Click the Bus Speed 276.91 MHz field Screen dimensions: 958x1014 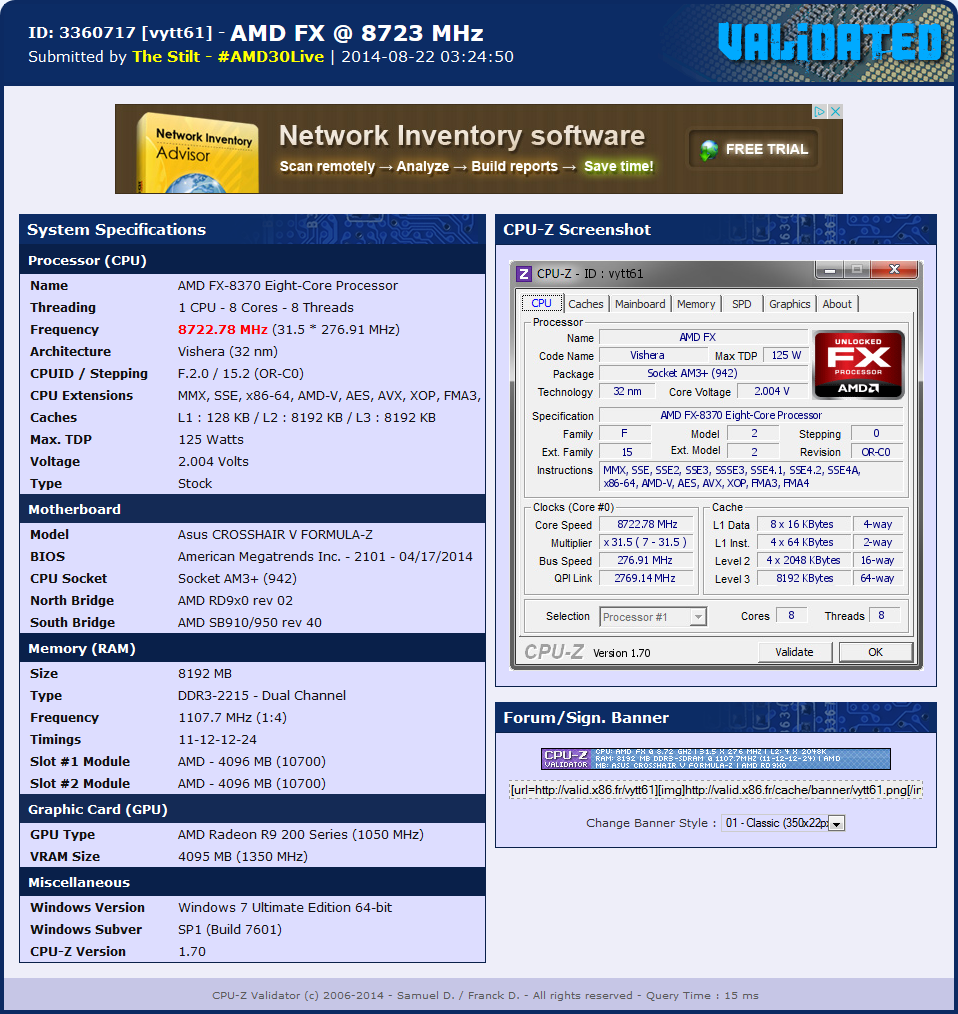click(x=646, y=561)
